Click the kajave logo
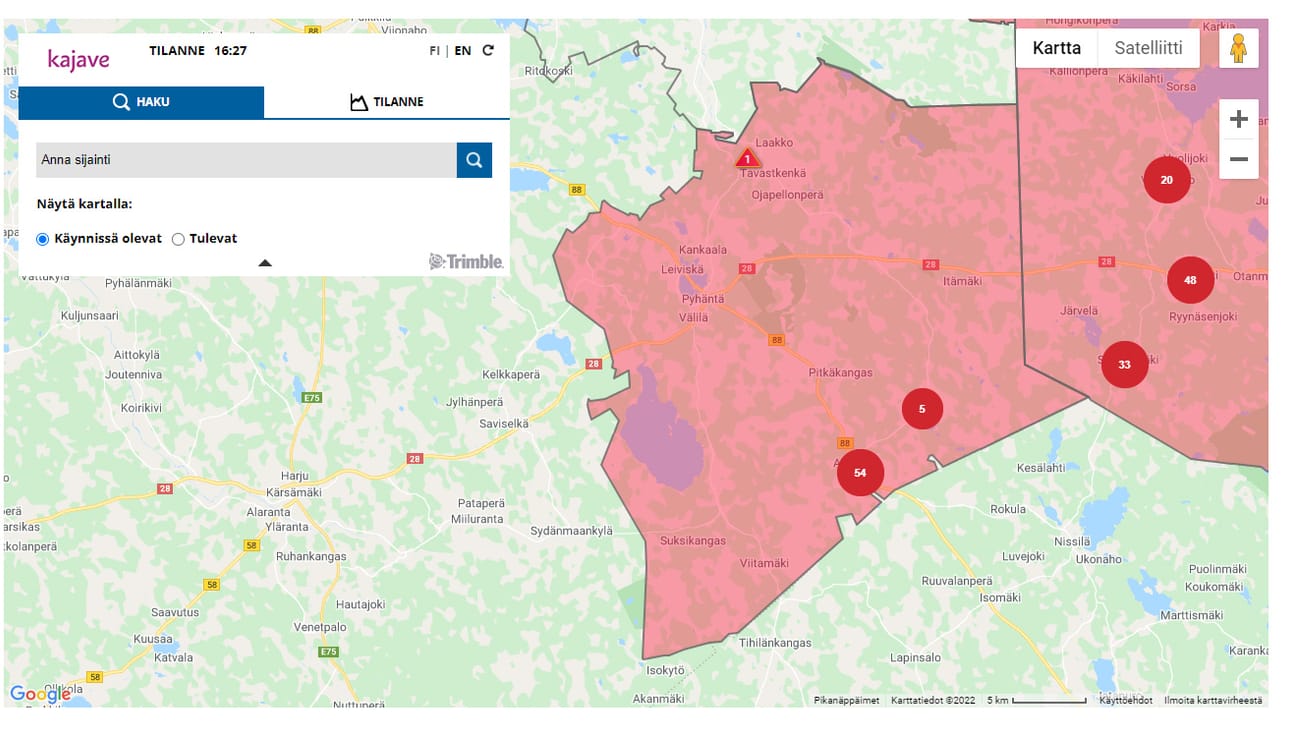The width and height of the screenshot is (1289, 739). tap(80, 60)
